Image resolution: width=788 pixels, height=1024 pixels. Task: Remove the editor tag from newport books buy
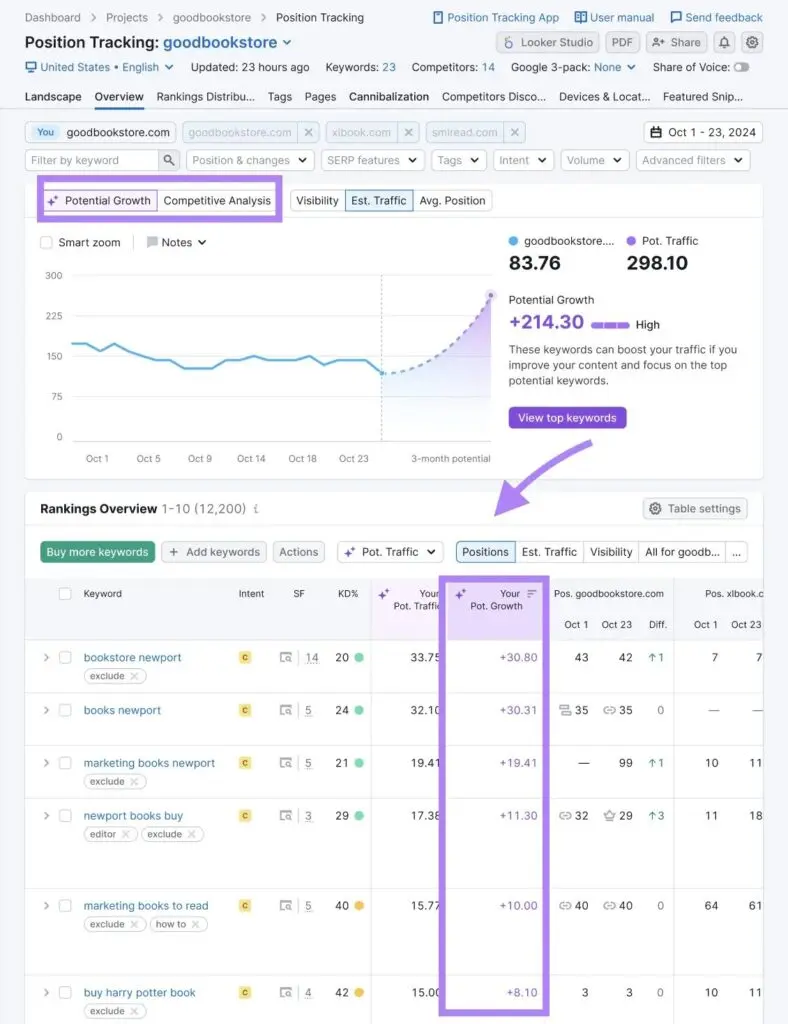[126, 834]
